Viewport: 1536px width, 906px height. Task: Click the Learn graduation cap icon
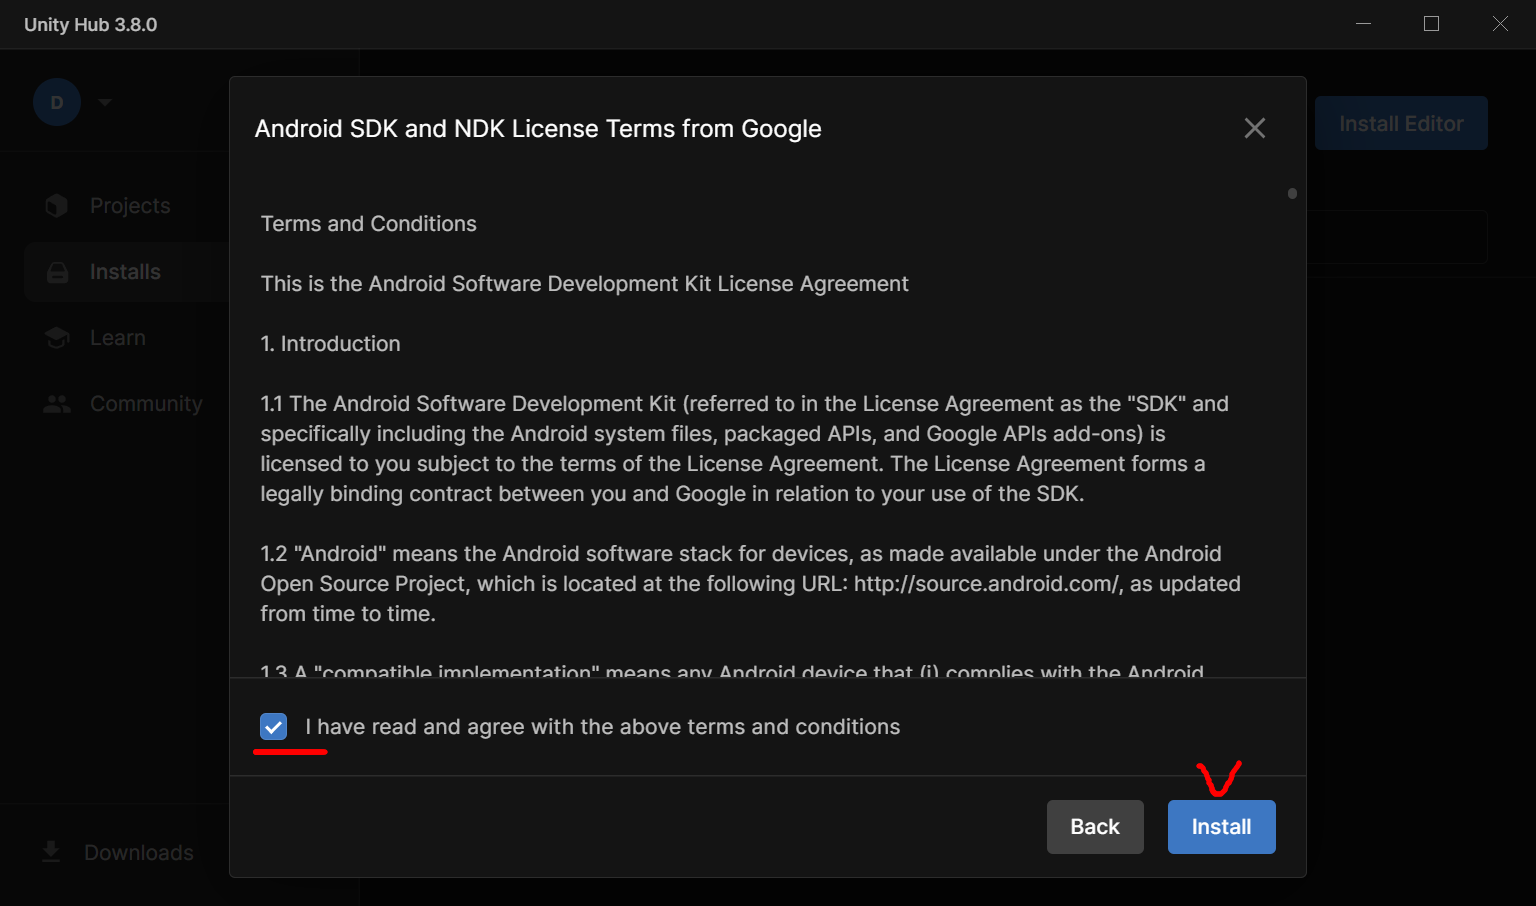pyautogui.click(x=57, y=338)
